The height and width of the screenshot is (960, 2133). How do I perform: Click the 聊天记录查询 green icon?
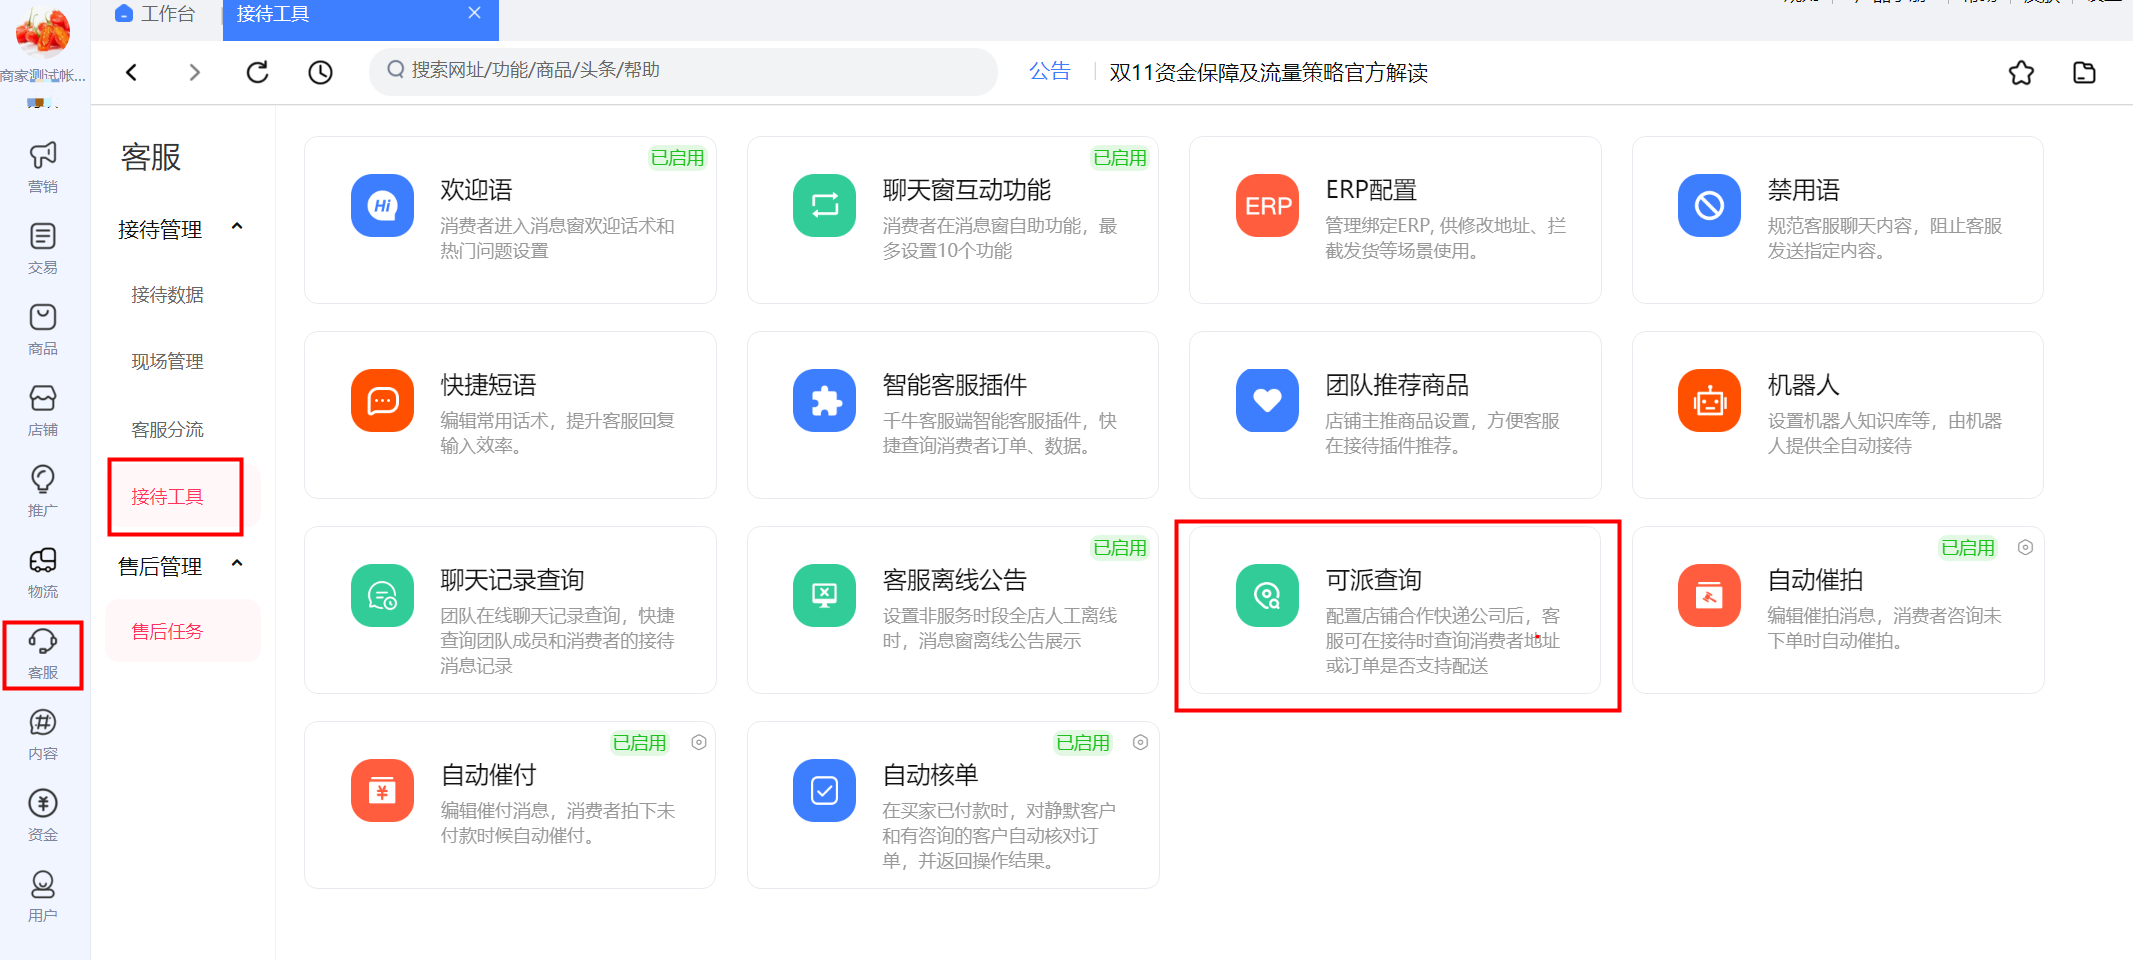click(382, 595)
